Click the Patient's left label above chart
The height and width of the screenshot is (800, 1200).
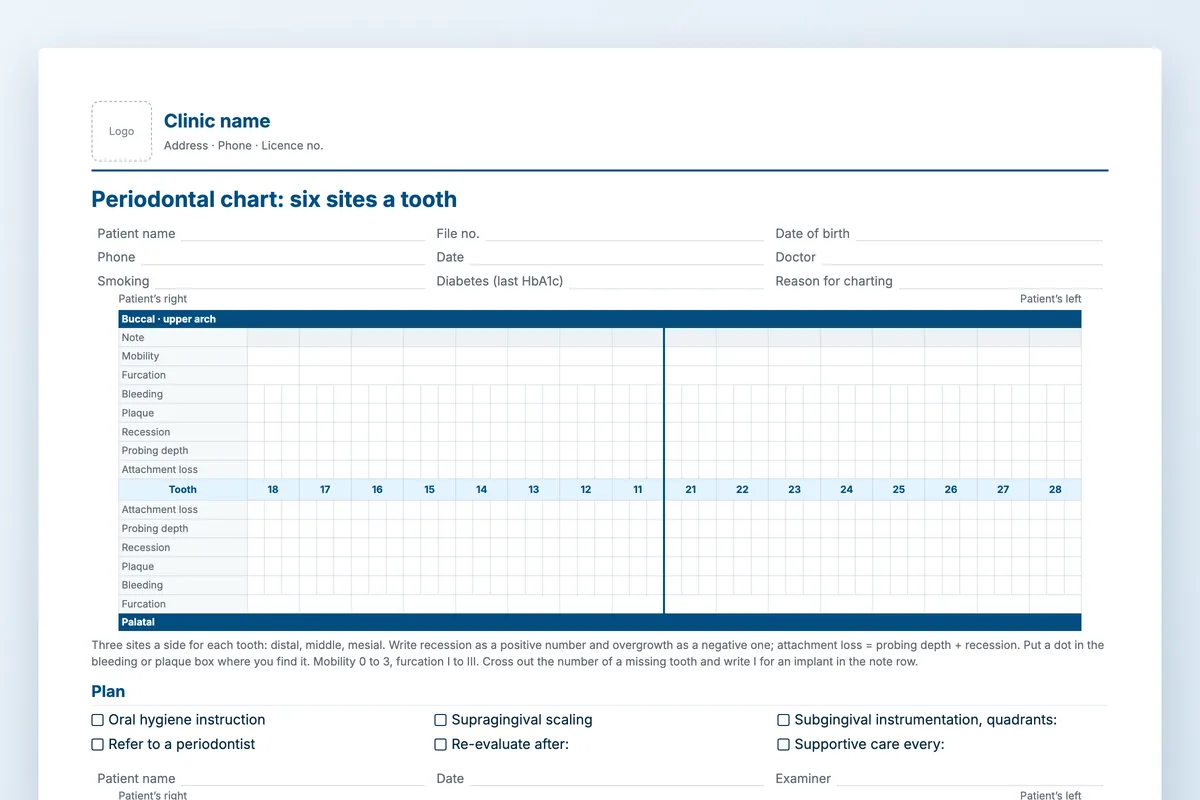pyautogui.click(x=1050, y=299)
